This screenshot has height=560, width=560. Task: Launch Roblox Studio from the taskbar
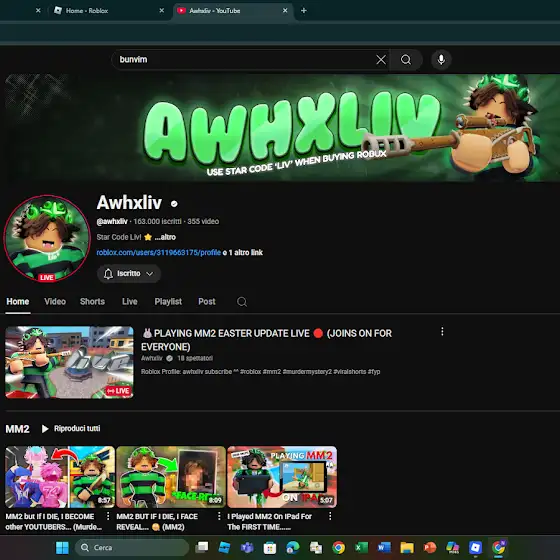(224, 548)
